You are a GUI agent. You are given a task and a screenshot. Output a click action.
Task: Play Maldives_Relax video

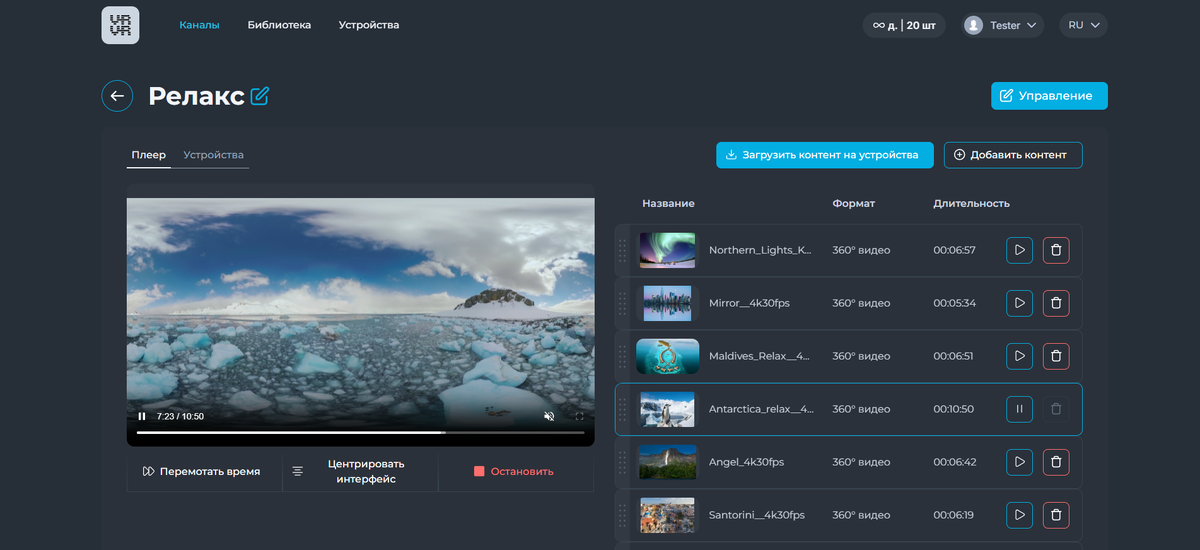[1019, 356]
